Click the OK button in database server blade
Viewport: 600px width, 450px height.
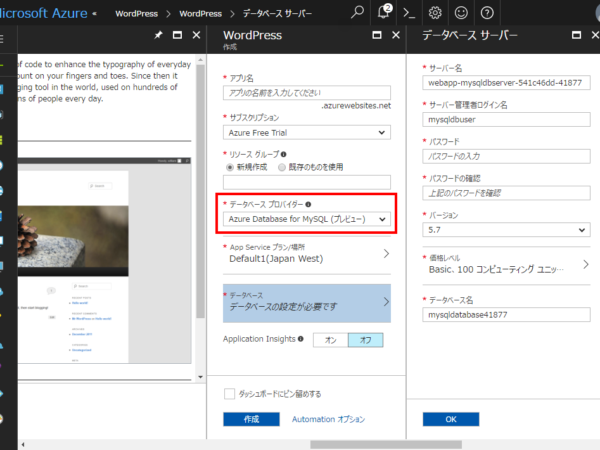[451, 419]
